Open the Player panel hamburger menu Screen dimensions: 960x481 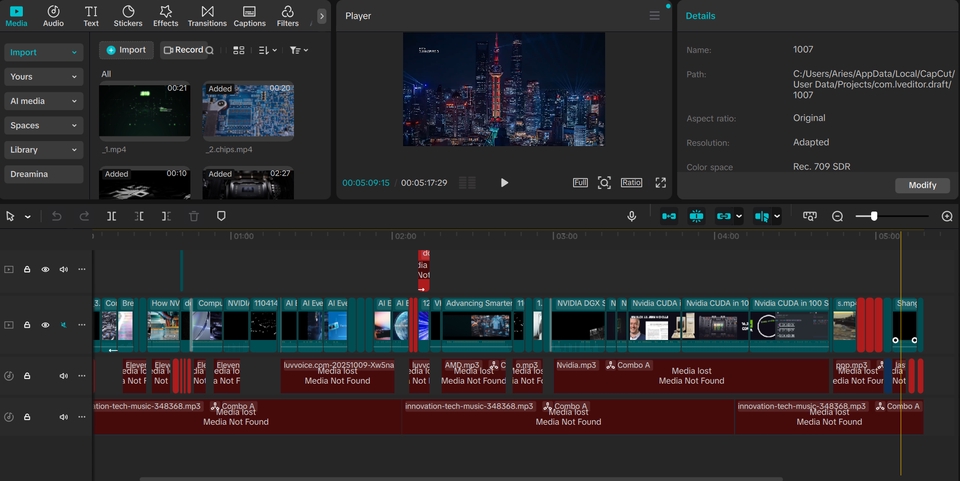tap(655, 16)
